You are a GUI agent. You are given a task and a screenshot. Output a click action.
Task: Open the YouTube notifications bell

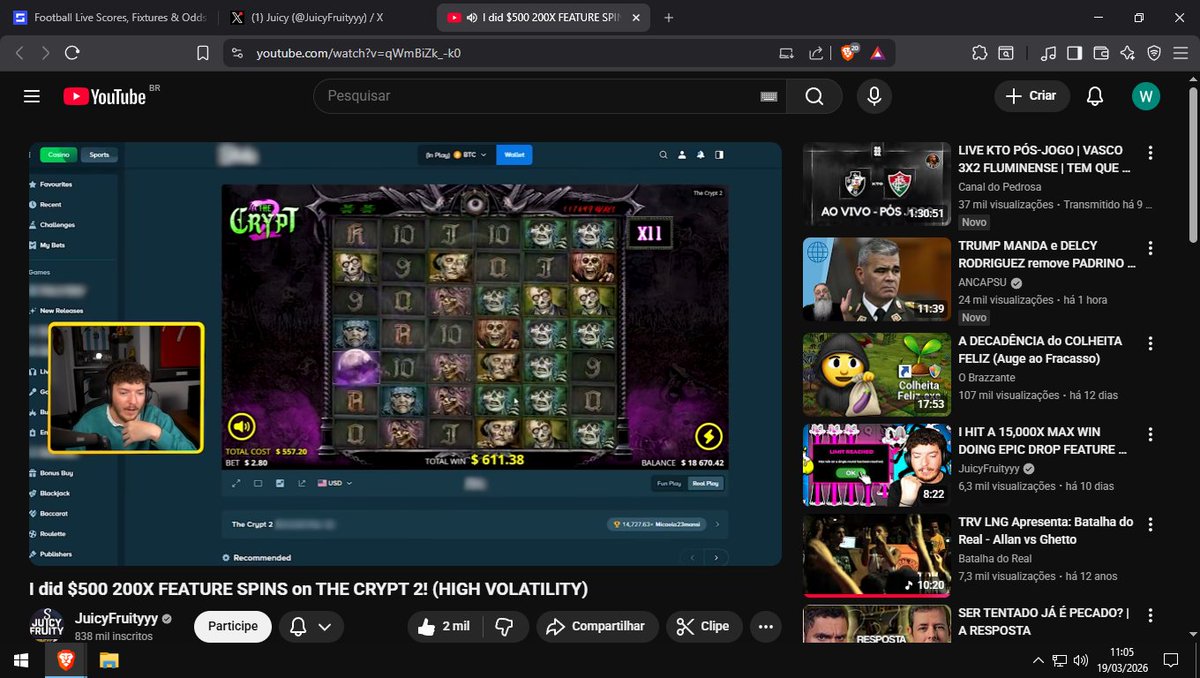click(x=1095, y=96)
